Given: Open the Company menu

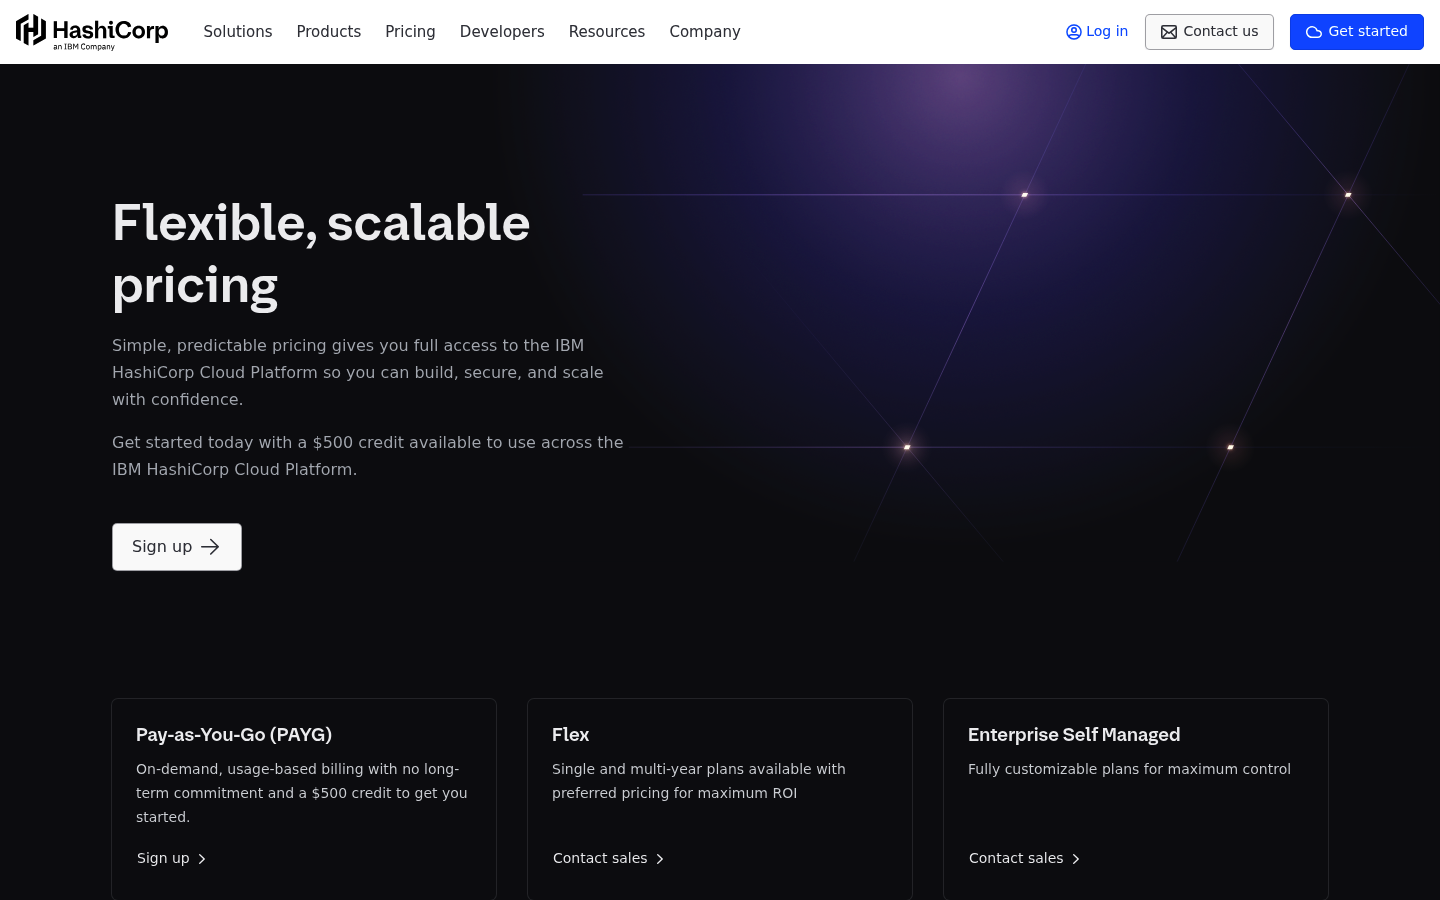Looking at the screenshot, I should click(x=705, y=32).
